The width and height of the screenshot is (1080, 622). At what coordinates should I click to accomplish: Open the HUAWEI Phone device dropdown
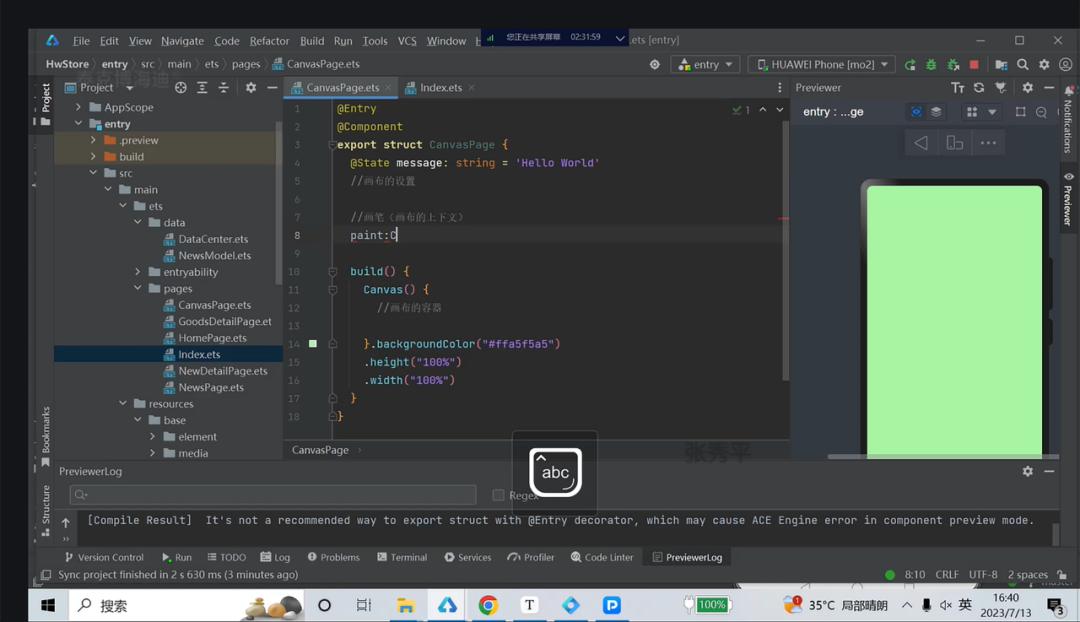[820, 65]
